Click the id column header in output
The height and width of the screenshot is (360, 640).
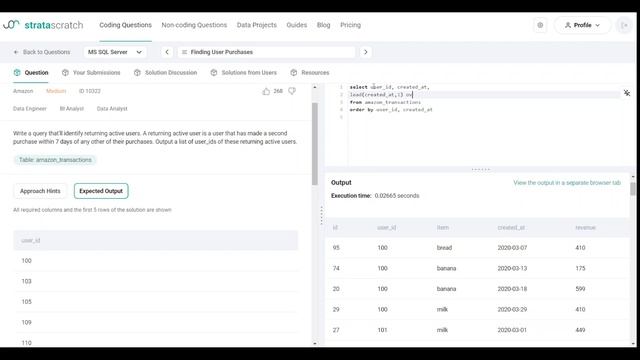pyautogui.click(x=335, y=227)
